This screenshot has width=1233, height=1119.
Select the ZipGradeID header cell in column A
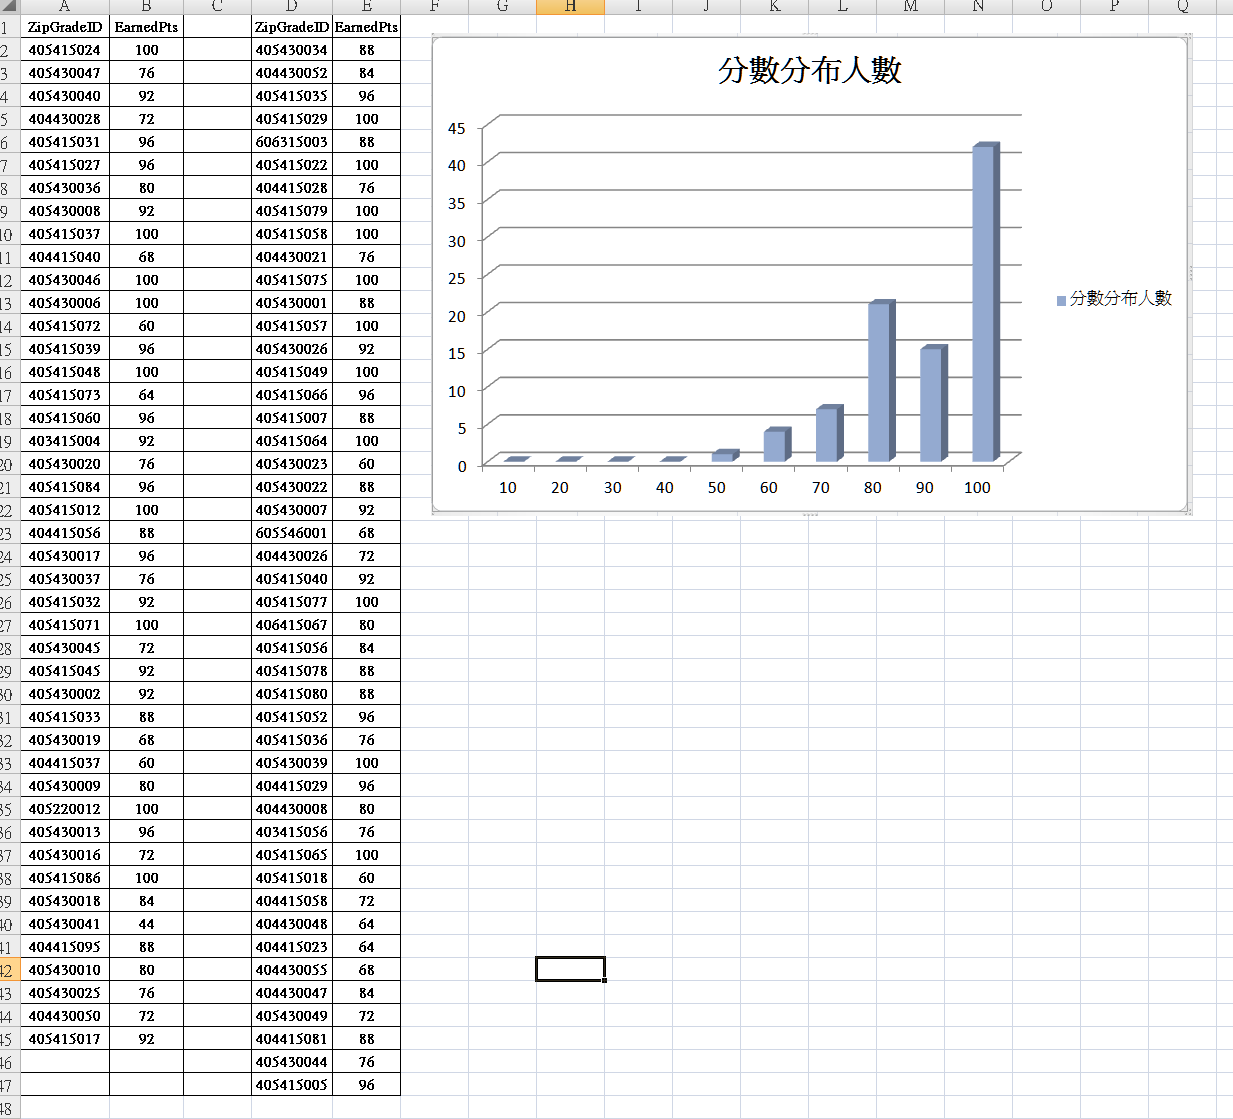[64, 27]
